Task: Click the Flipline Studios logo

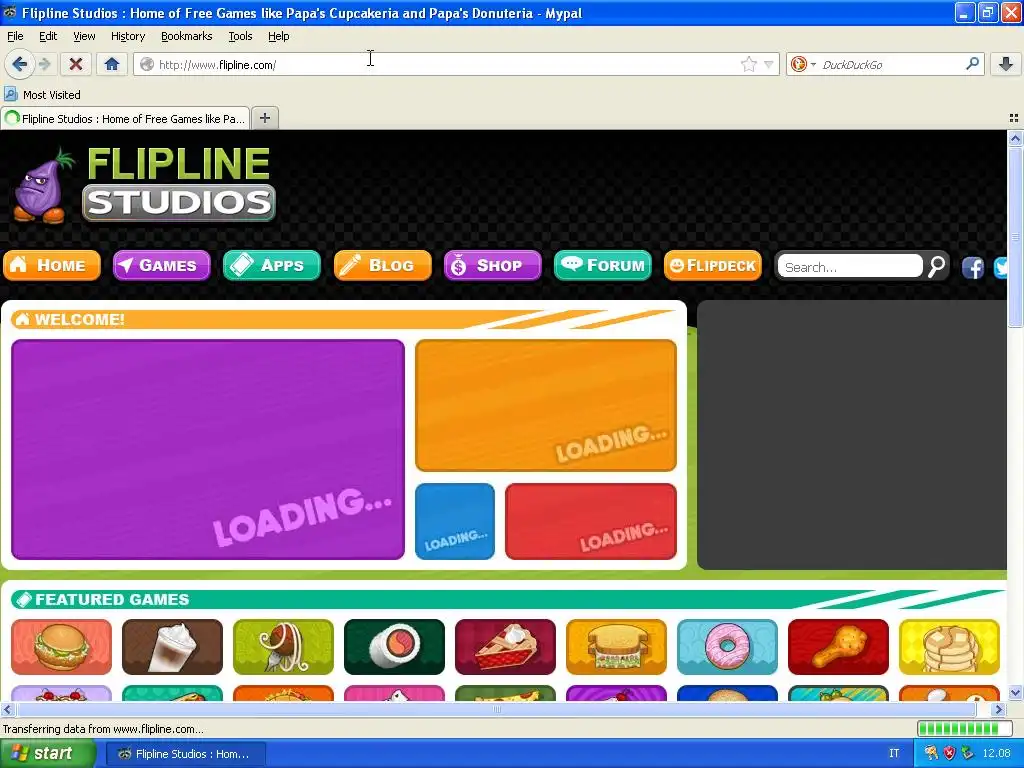Action: point(145,184)
